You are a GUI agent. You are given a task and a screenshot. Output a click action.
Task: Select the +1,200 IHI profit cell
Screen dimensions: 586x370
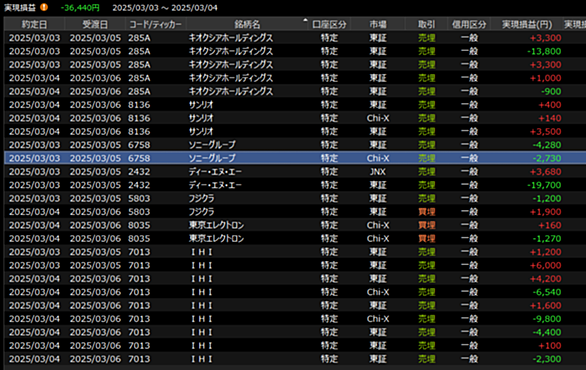point(545,252)
